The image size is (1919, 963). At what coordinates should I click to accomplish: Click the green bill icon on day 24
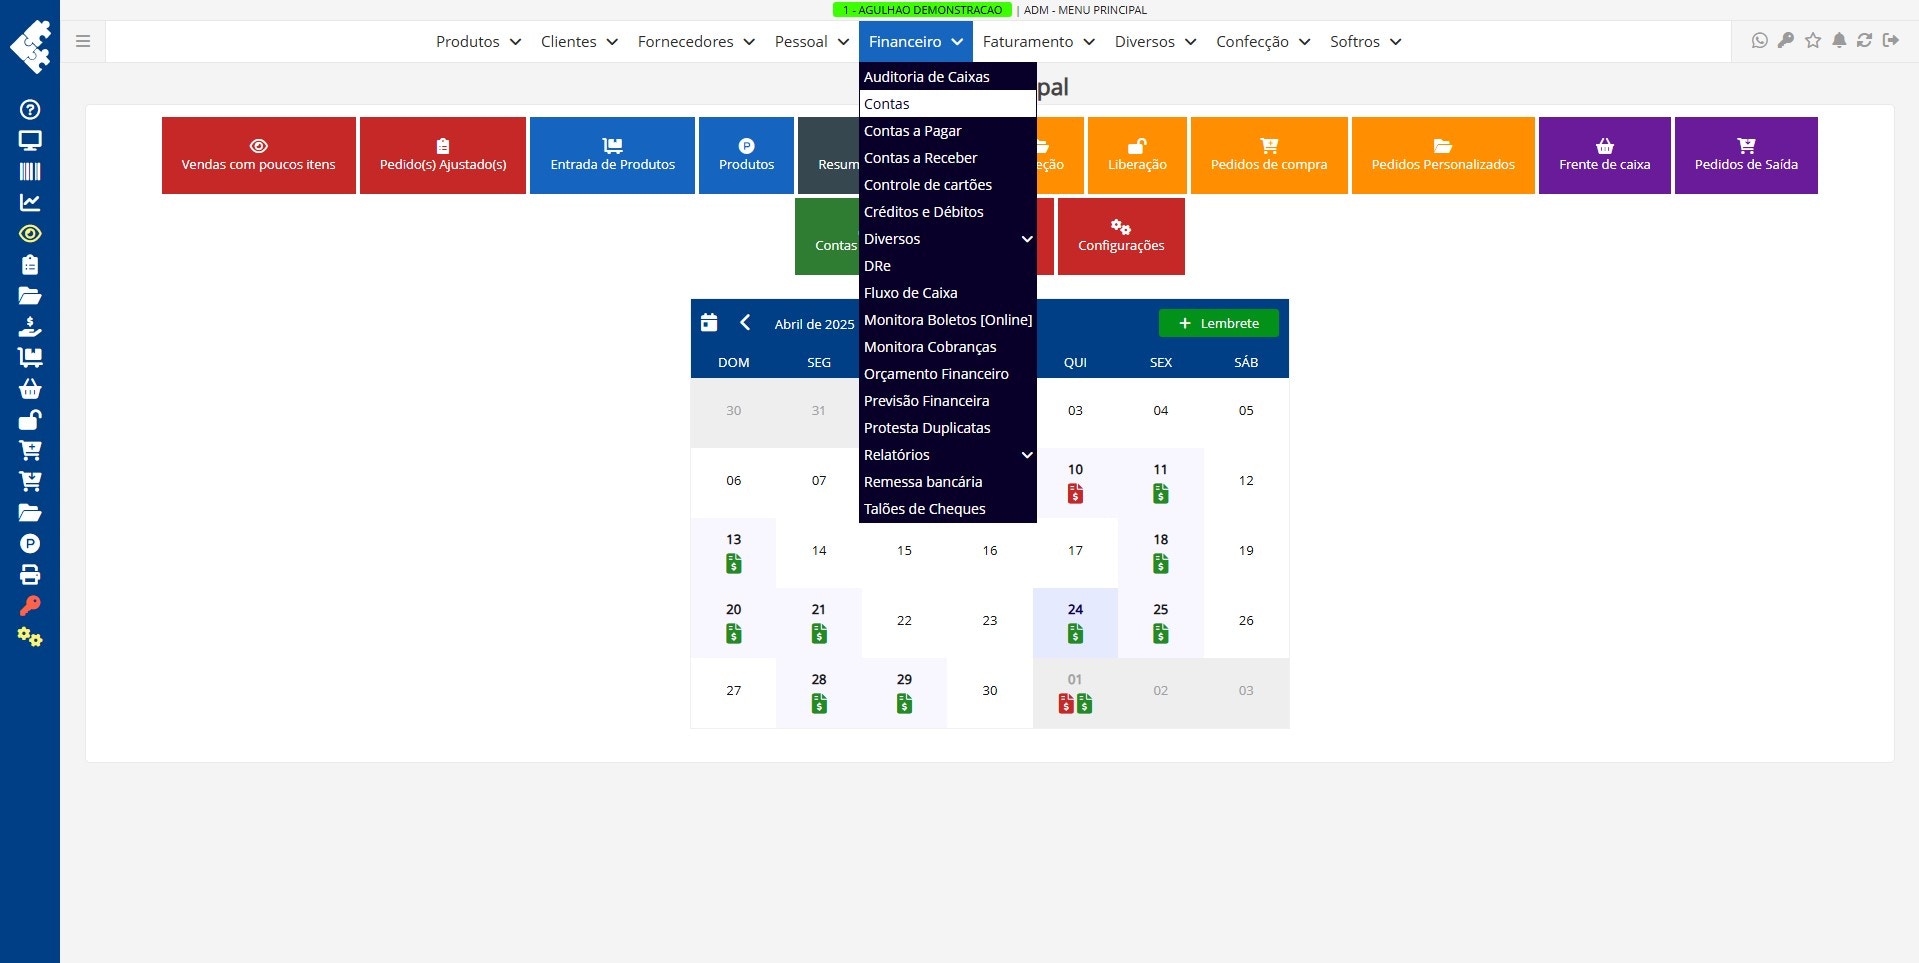1075,633
